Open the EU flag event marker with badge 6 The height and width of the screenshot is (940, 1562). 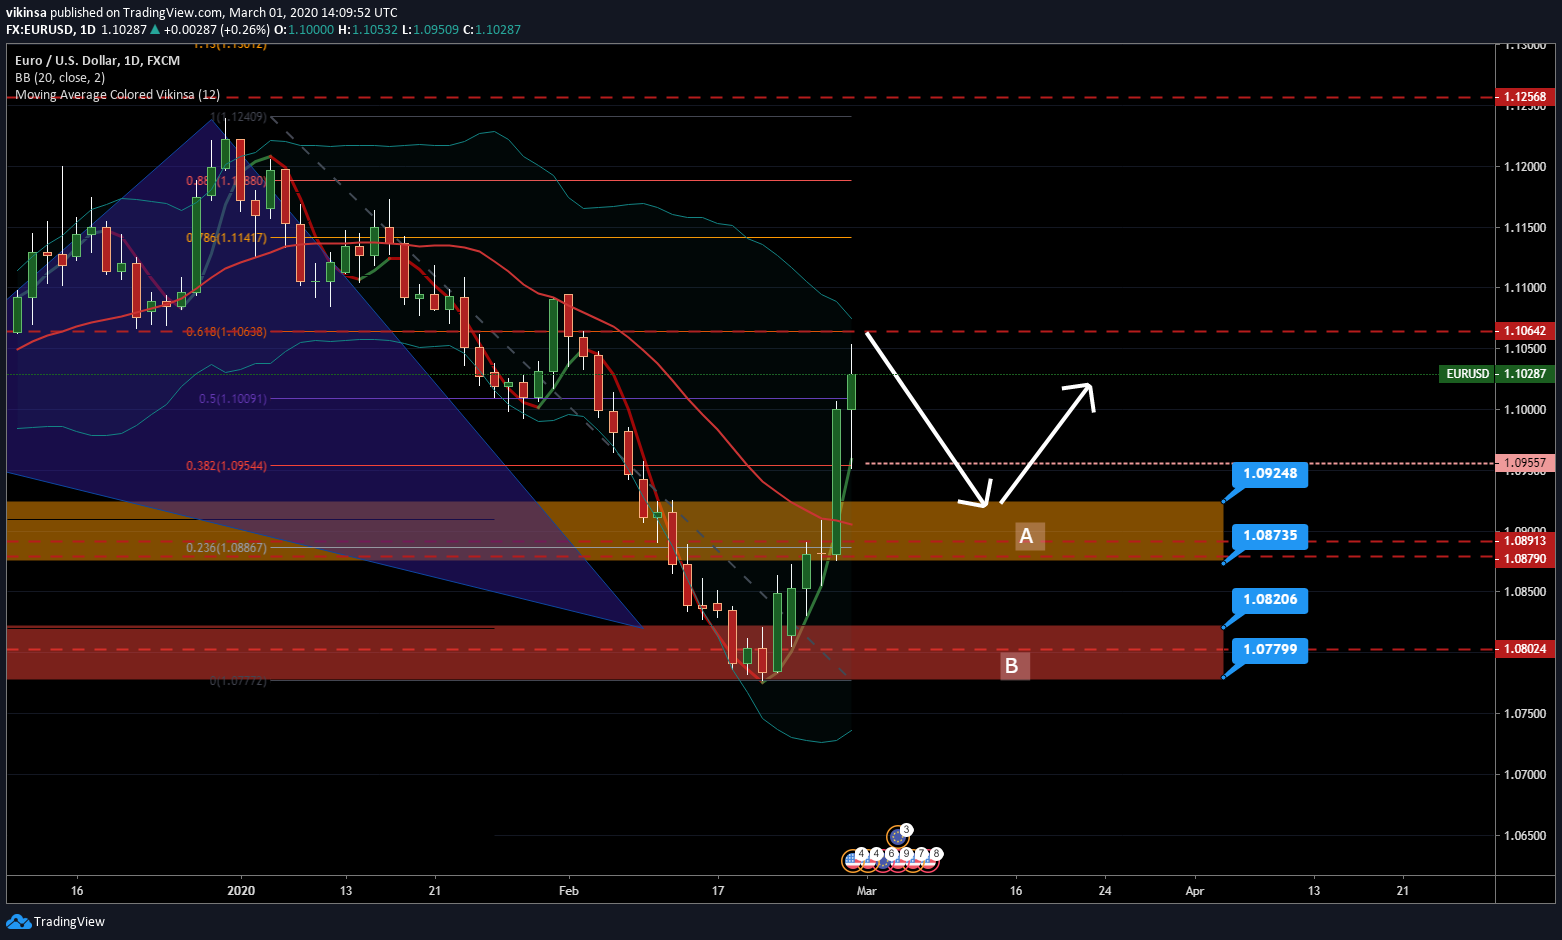click(x=883, y=861)
